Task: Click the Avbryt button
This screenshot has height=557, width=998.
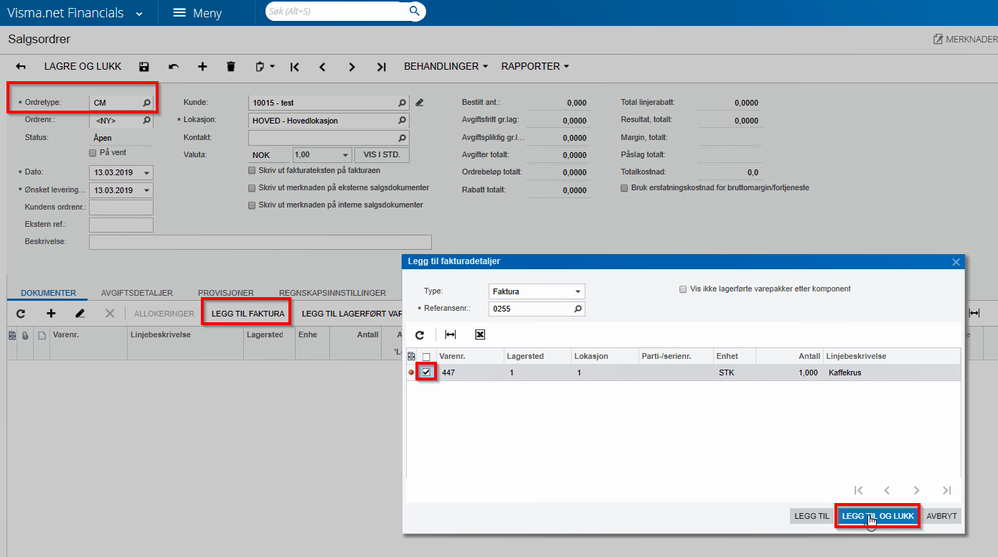Action: (941, 516)
